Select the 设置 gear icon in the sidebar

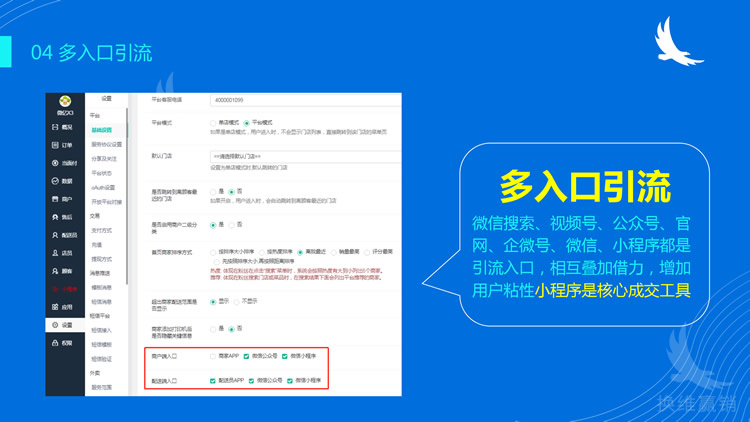coord(55,325)
